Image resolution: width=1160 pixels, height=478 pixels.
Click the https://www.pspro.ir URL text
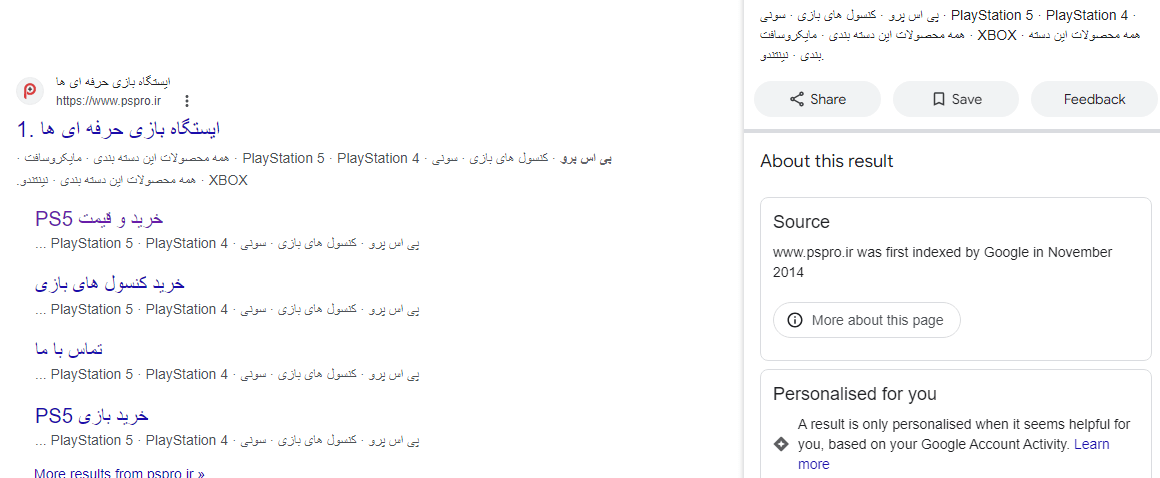tap(108, 101)
